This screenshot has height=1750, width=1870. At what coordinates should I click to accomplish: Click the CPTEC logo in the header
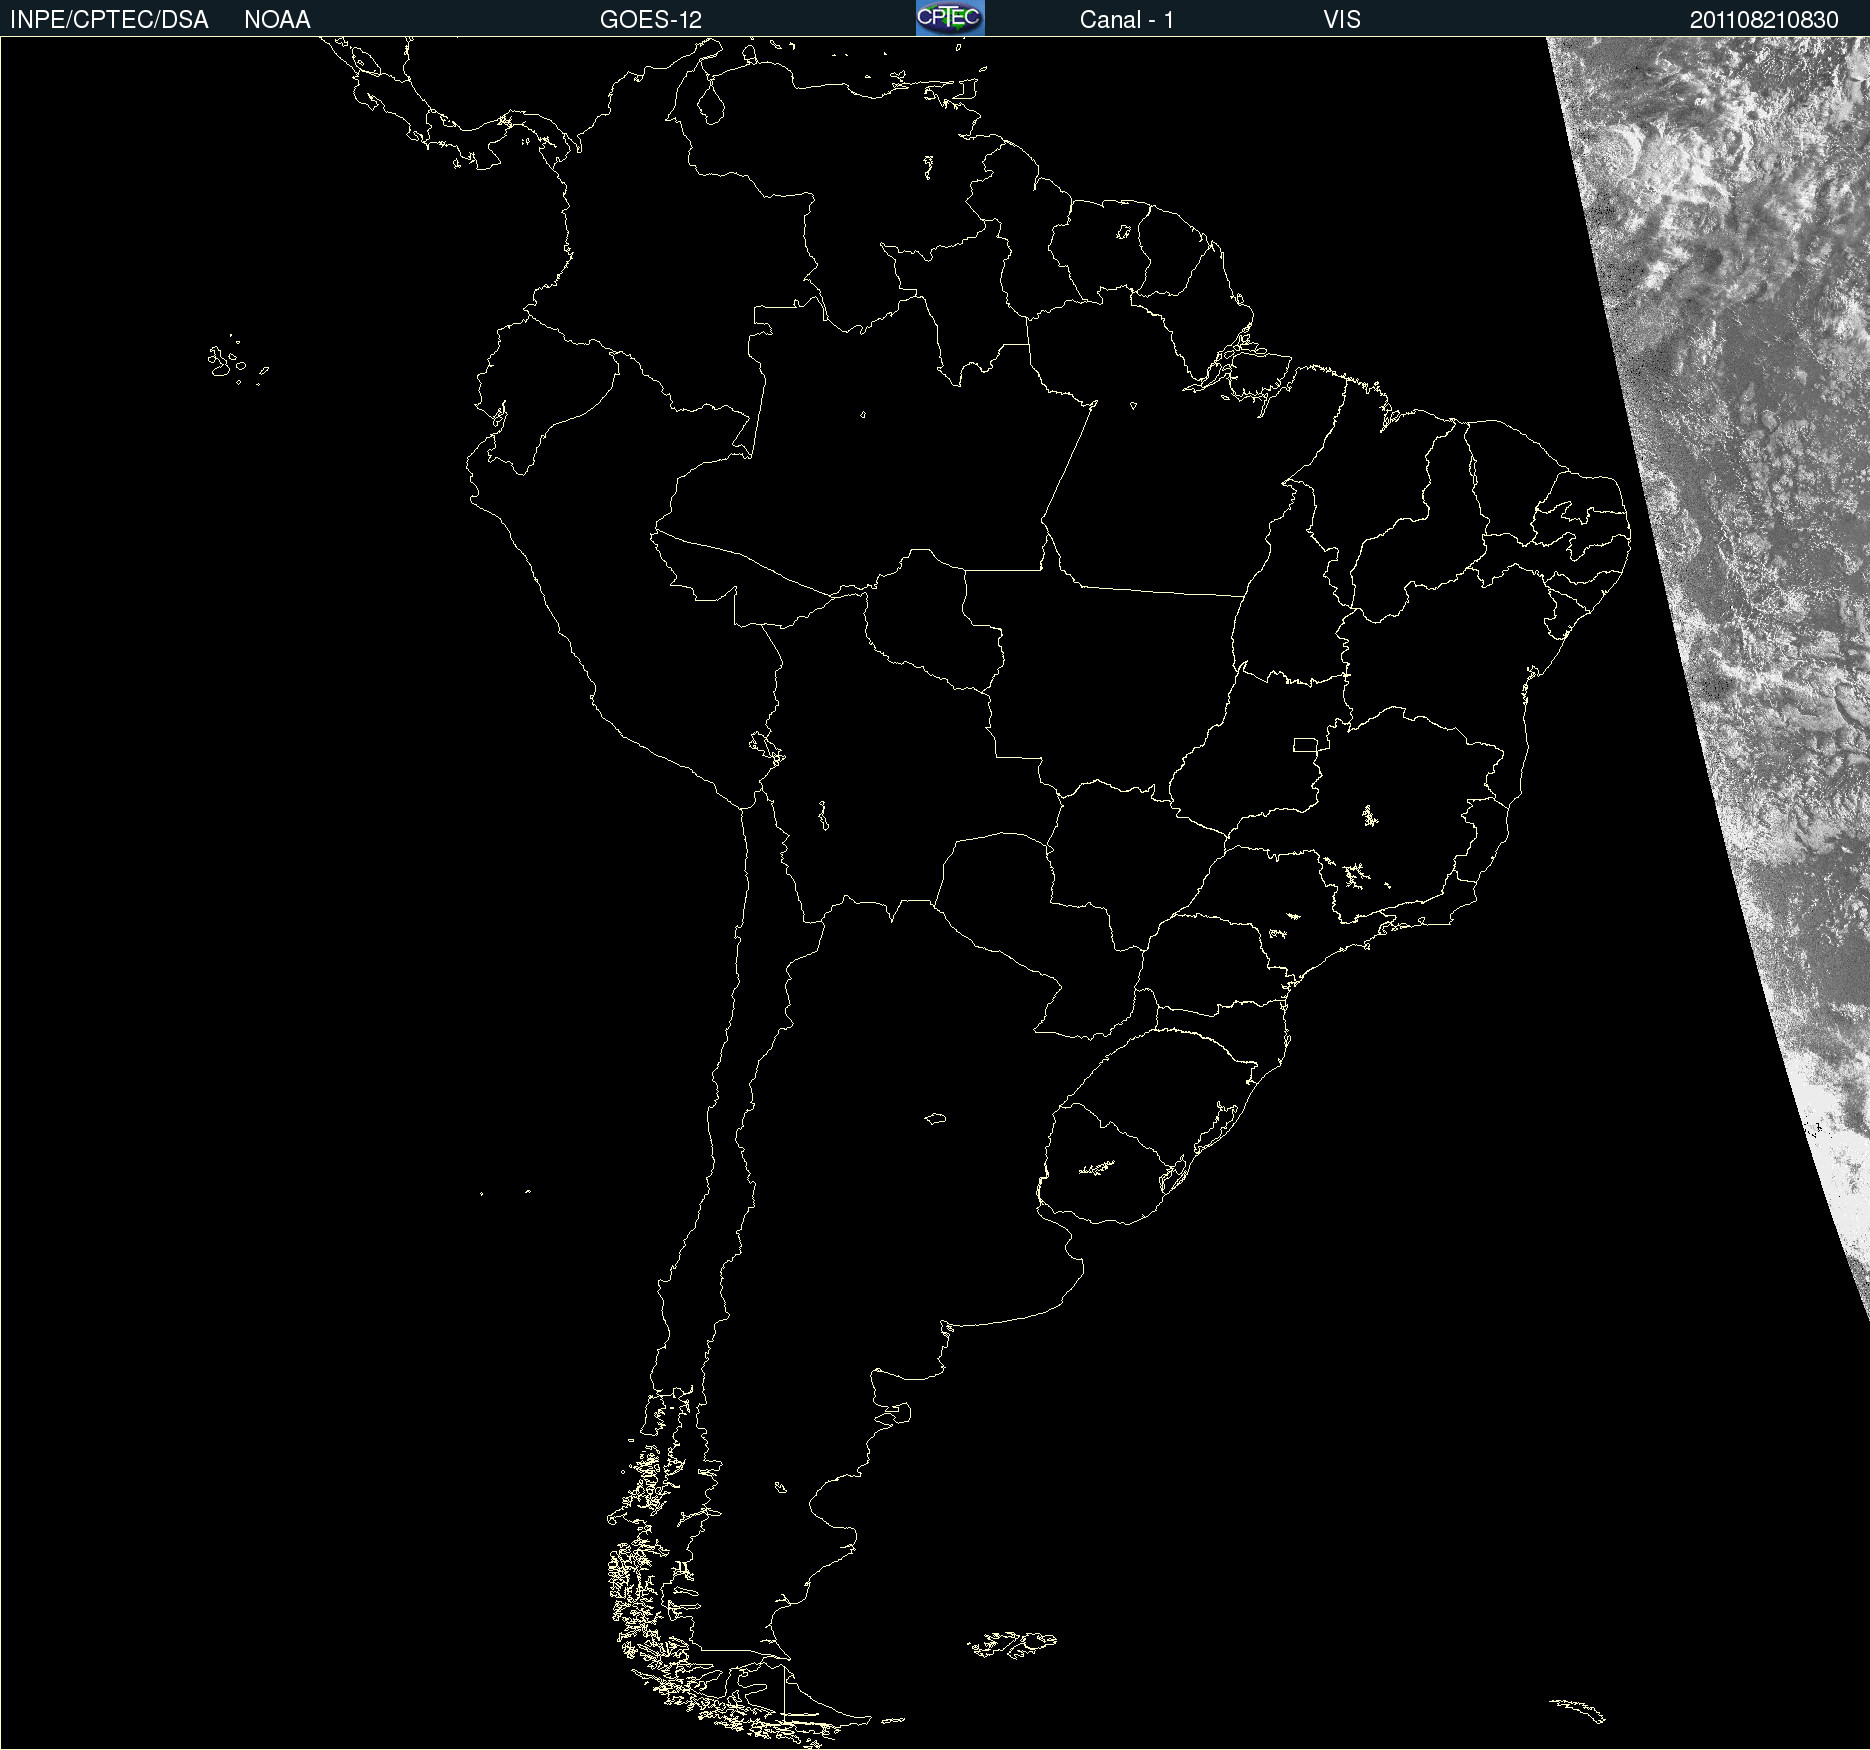pos(950,18)
